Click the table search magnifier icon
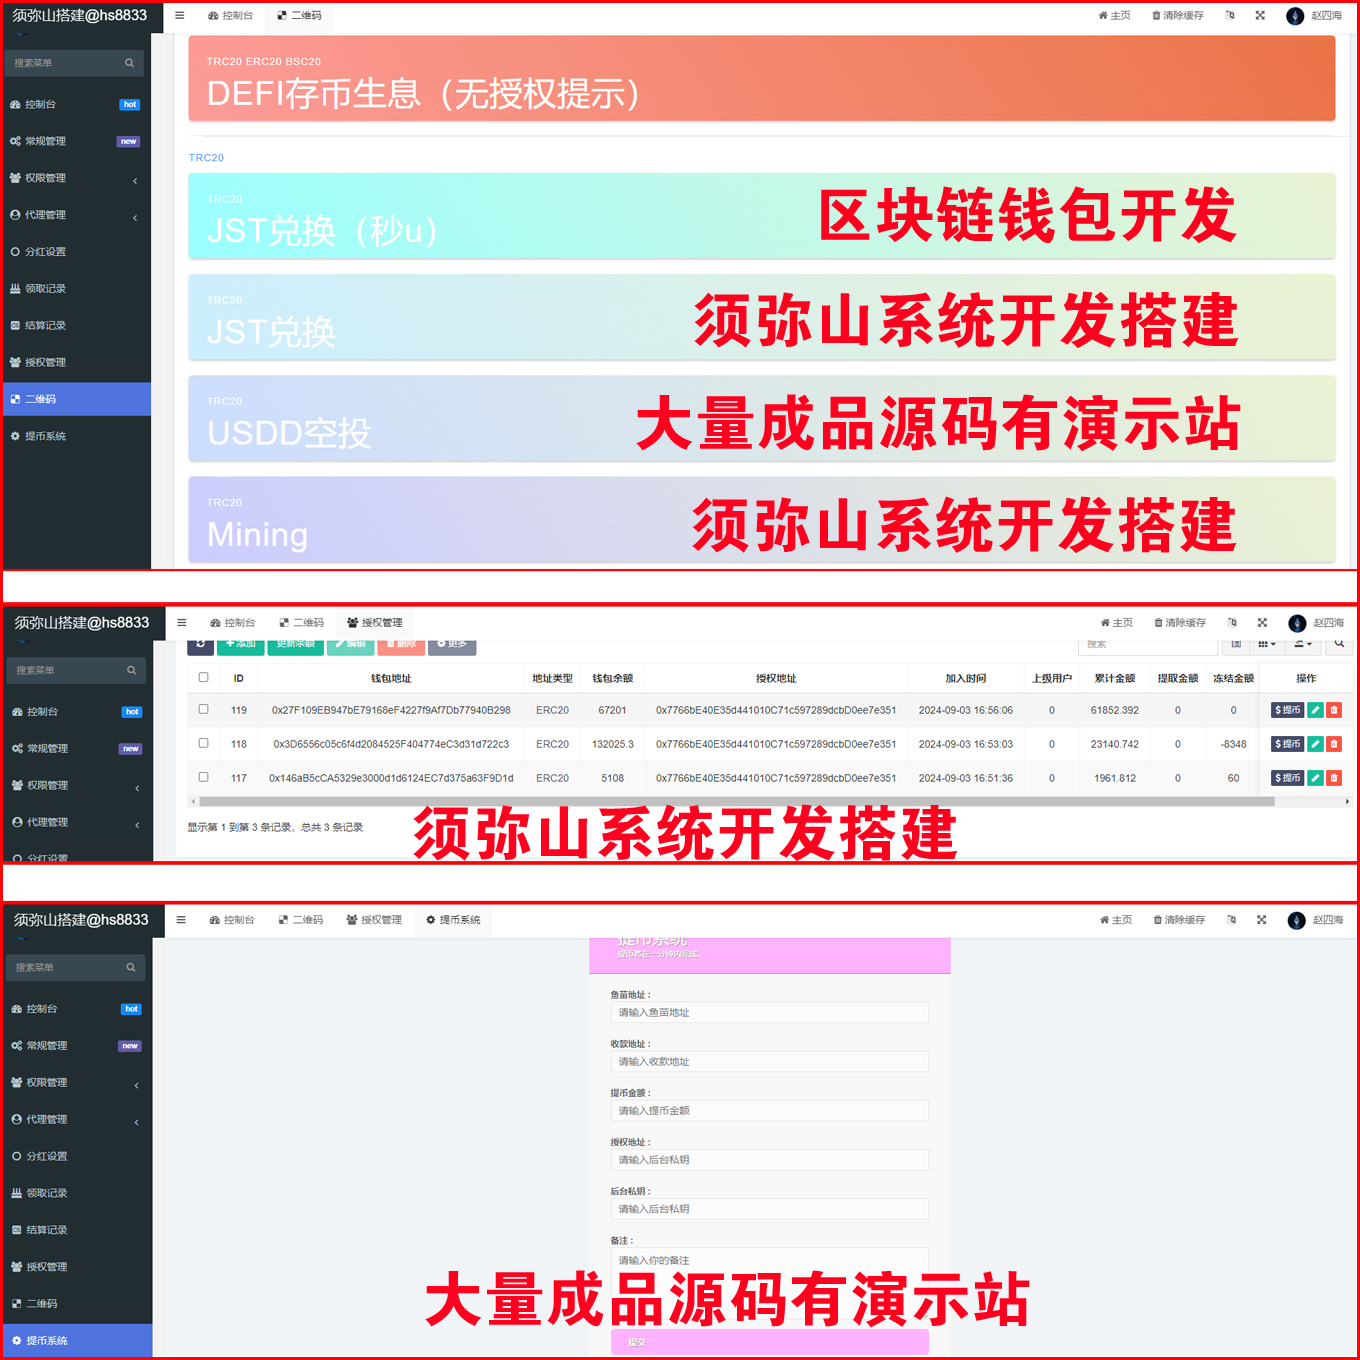 (x=1339, y=644)
